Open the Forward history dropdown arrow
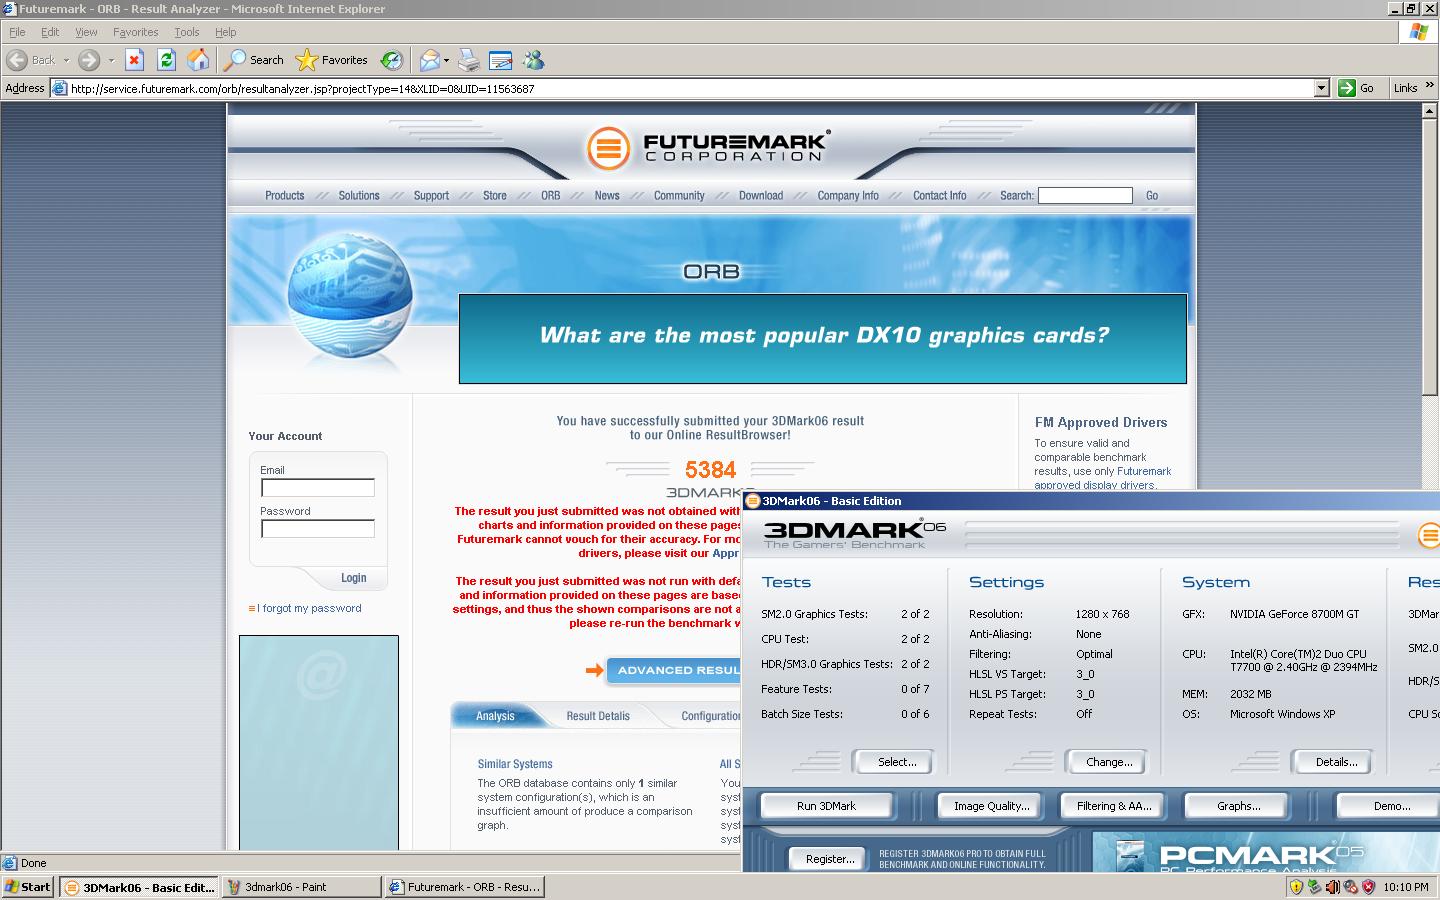1440x900 pixels. pos(111,60)
